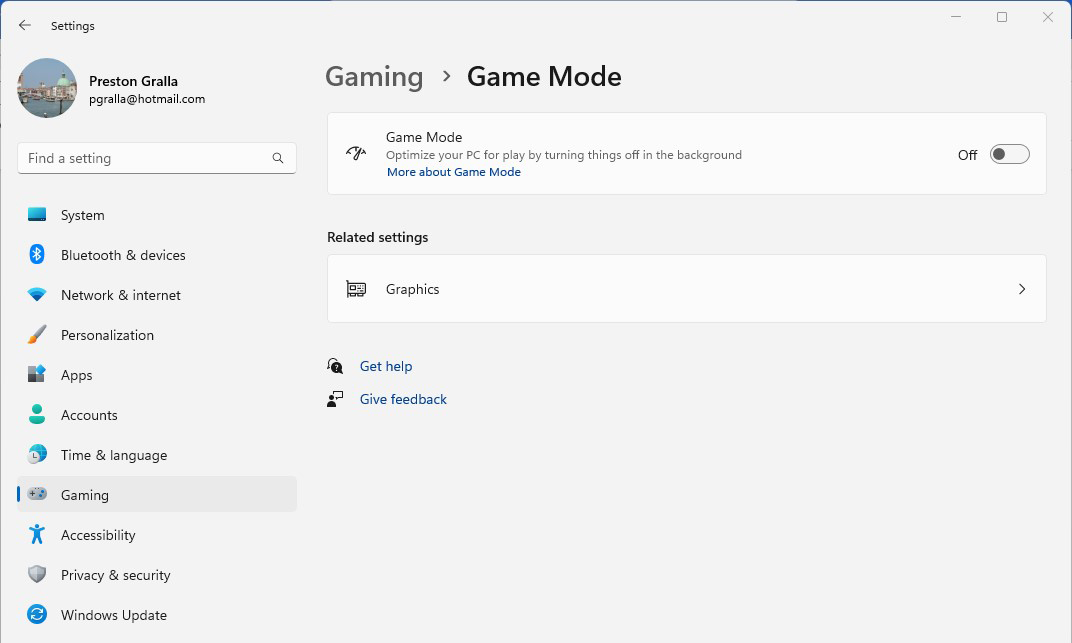Image resolution: width=1072 pixels, height=643 pixels.
Task: Click the System monitor icon in sidebar
Action: click(x=37, y=215)
